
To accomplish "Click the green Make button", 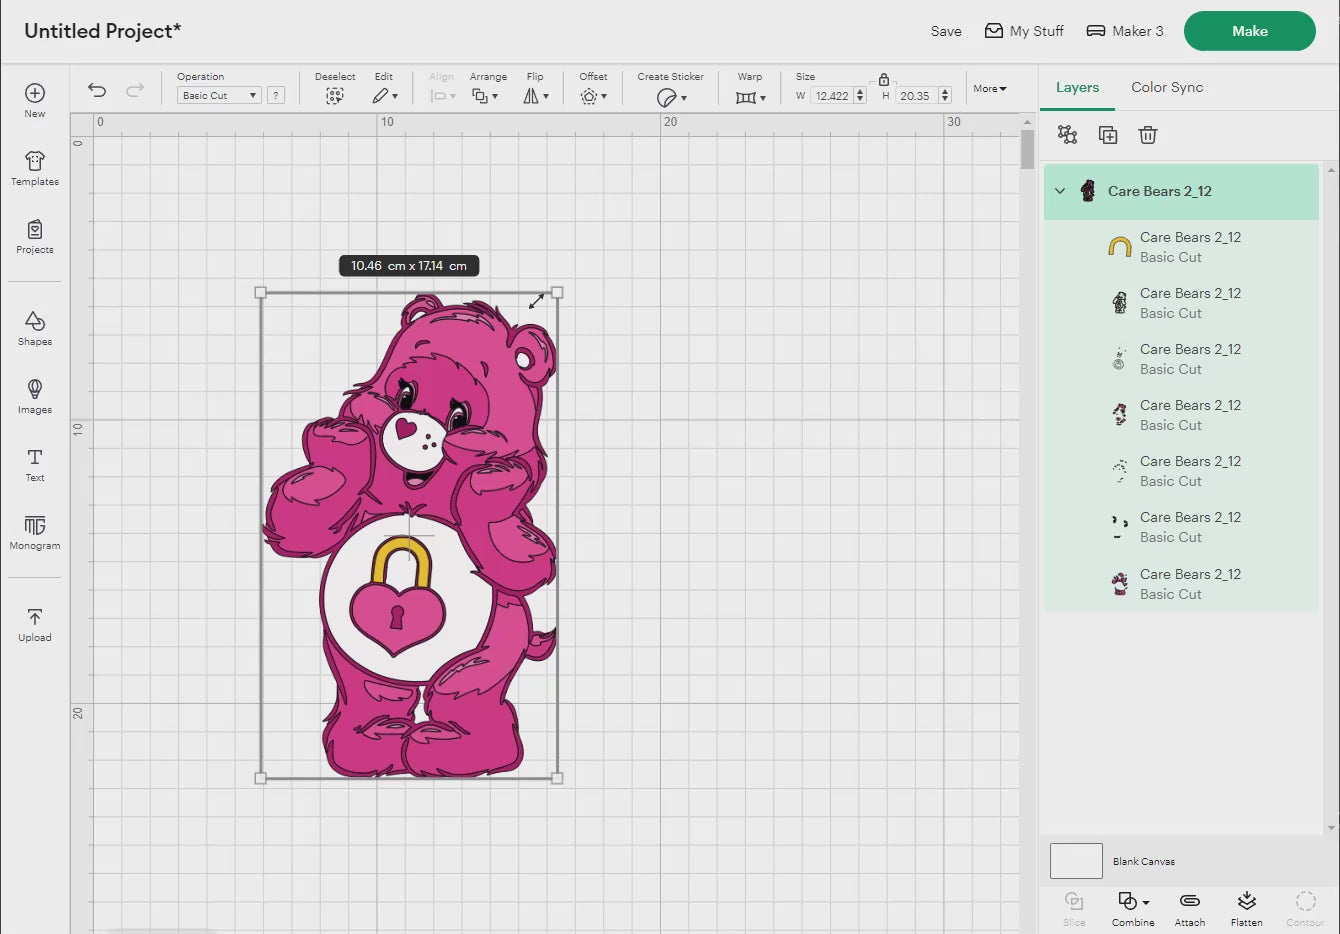I will tap(1250, 31).
